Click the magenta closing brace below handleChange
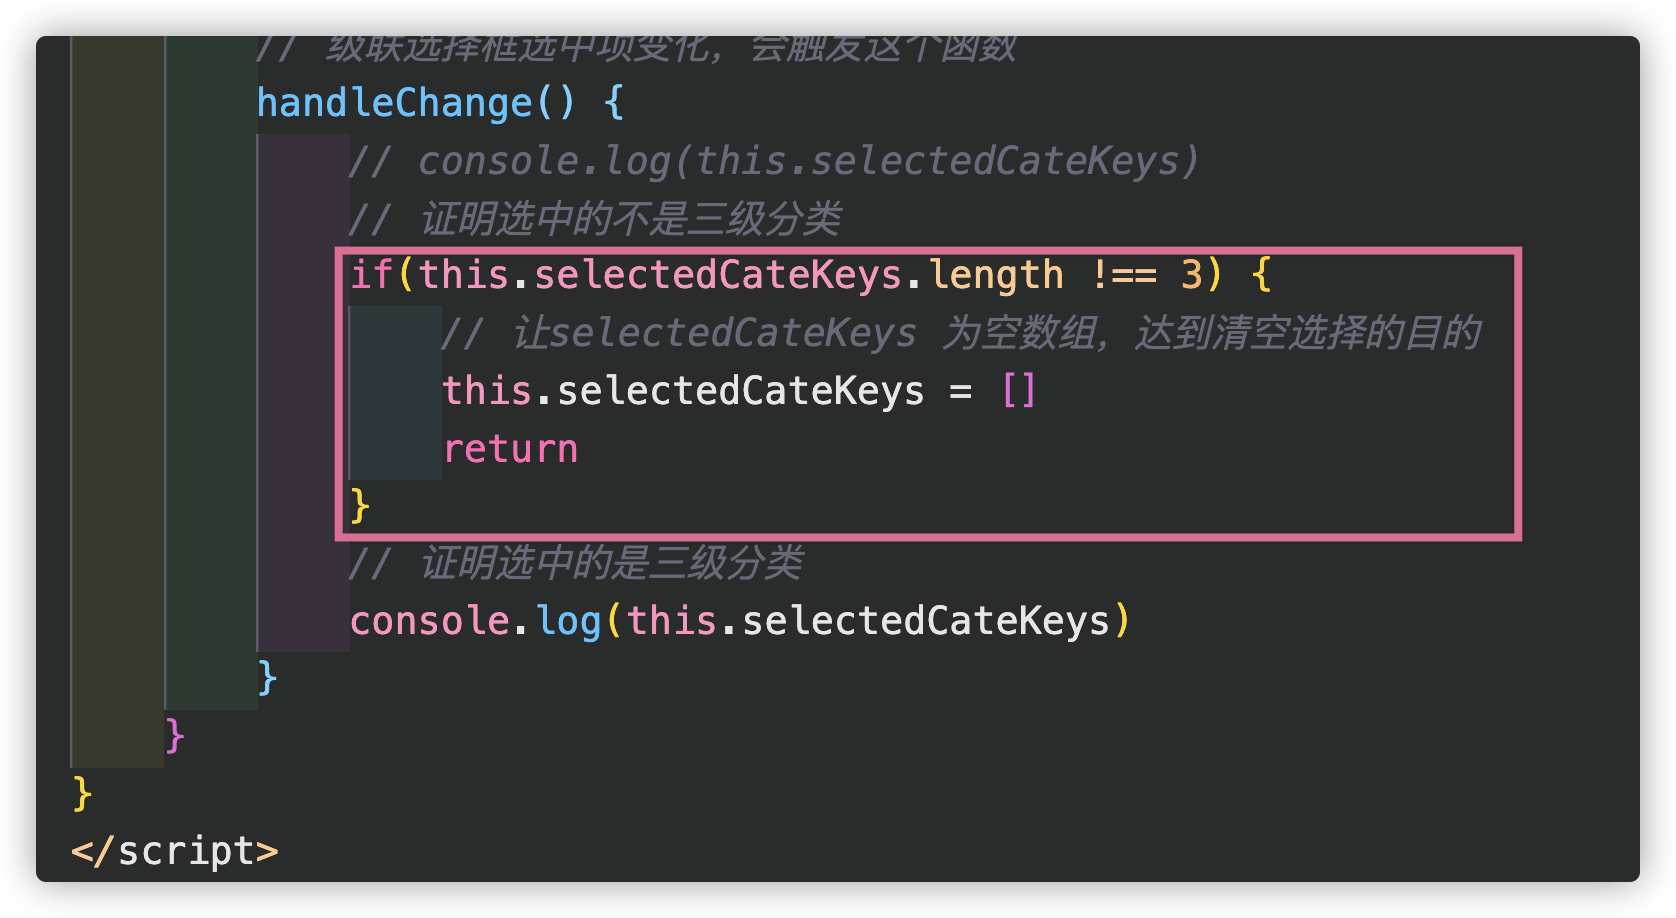The height and width of the screenshot is (918, 1676). click(x=175, y=736)
